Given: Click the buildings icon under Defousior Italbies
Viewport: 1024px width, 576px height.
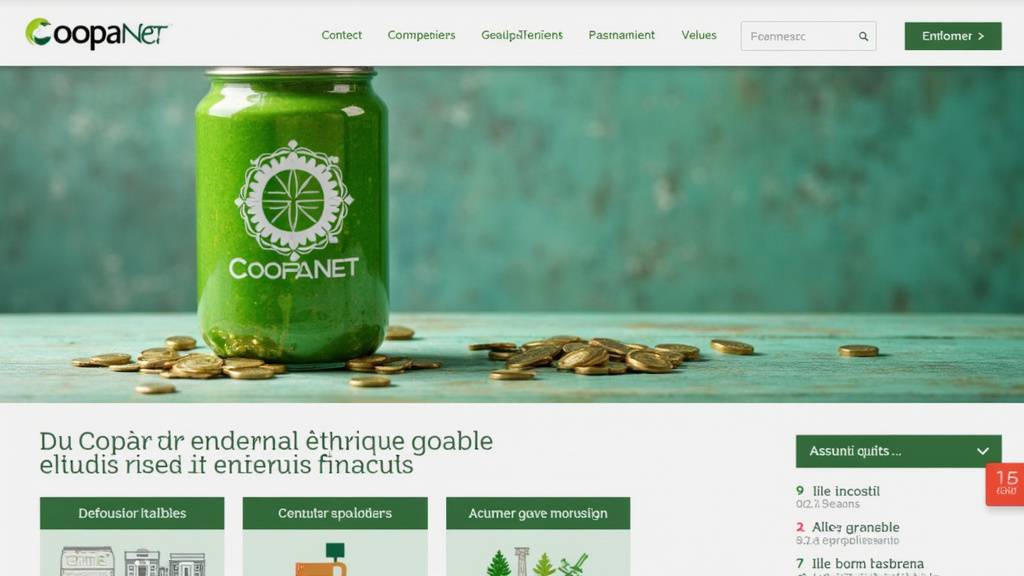Looking at the screenshot, I should click(133, 561).
